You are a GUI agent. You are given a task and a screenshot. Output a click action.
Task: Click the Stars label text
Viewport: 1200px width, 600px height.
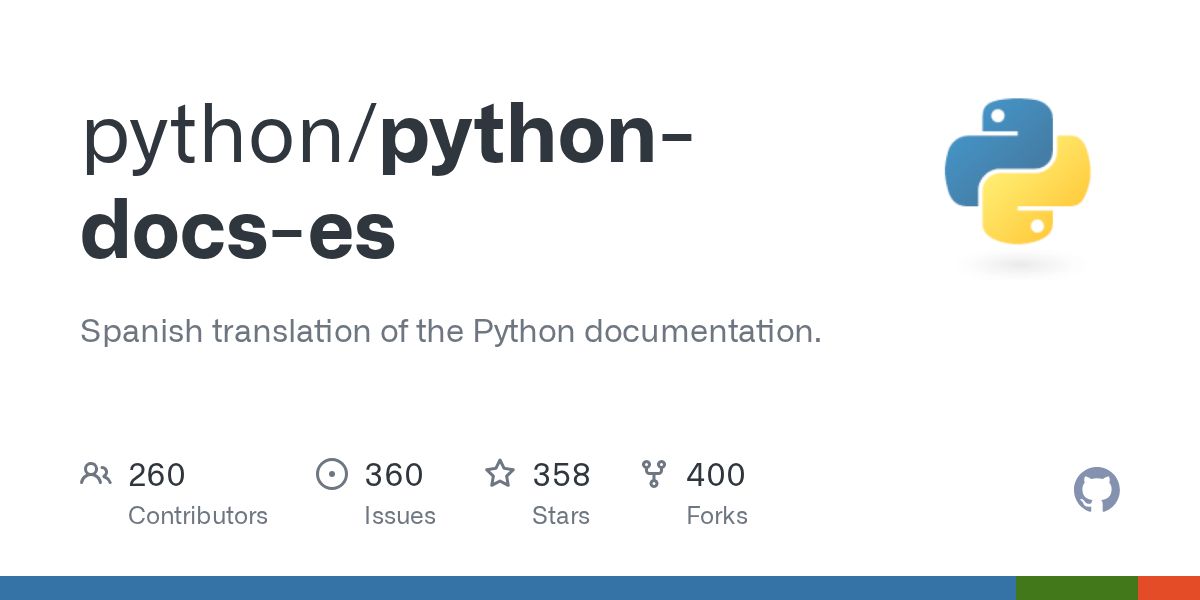click(x=561, y=516)
